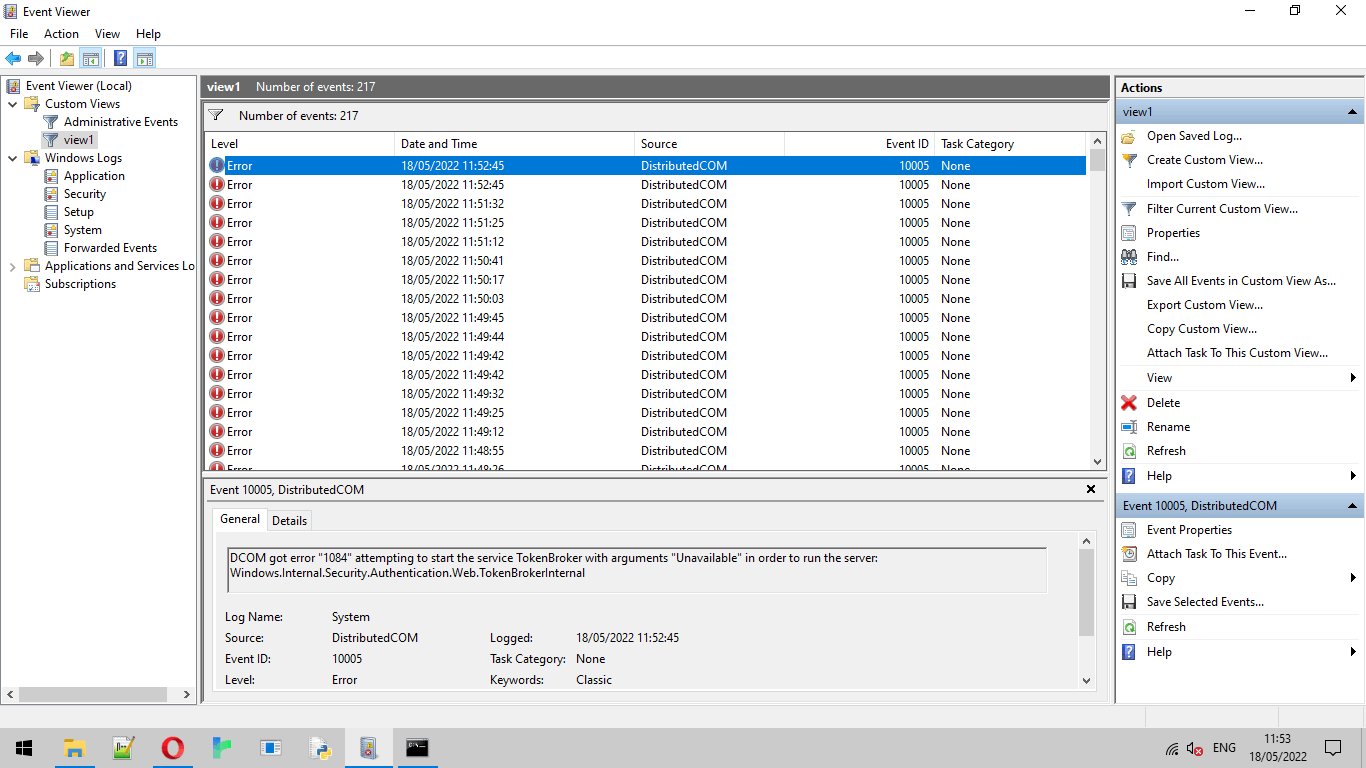Screen dimensions: 1366x768
Task: Click the red Delete icon in Actions
Action: point(1129,403)
